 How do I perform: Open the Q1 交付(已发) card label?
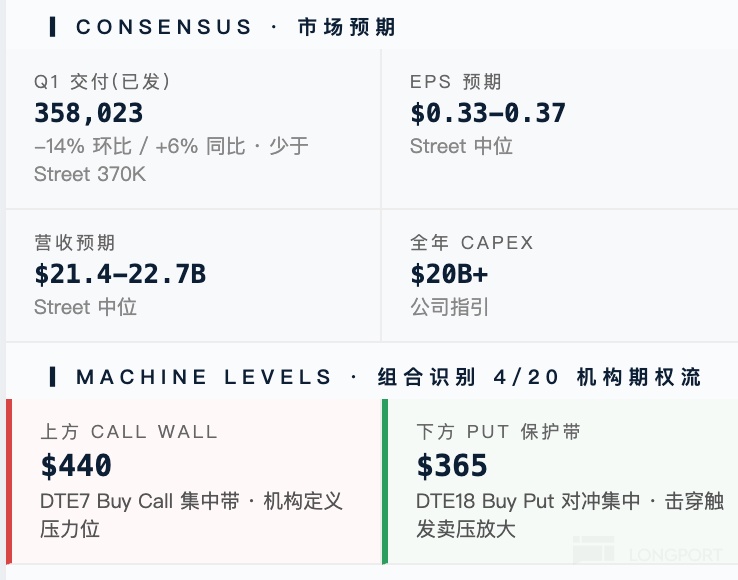tap(95, 82)
